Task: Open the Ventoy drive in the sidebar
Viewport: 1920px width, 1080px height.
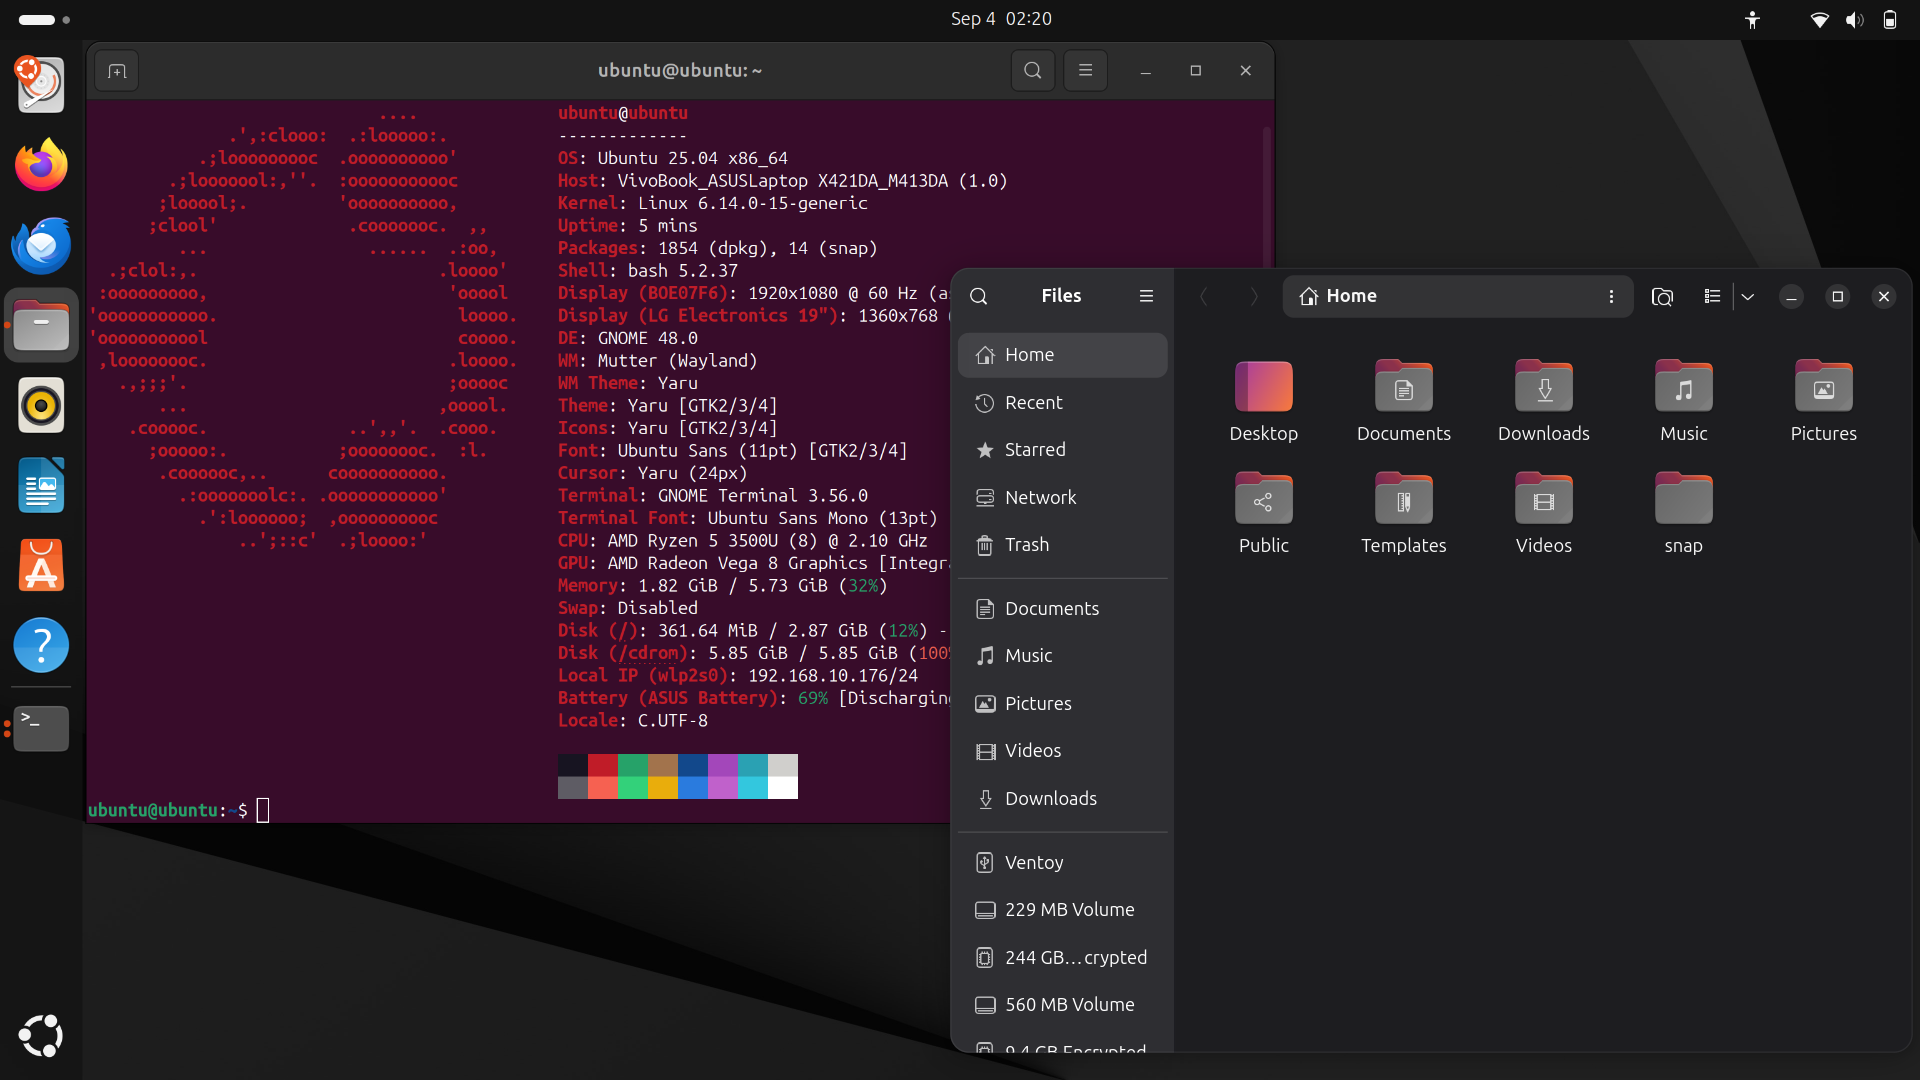Action: click(x=1062, y=862)
